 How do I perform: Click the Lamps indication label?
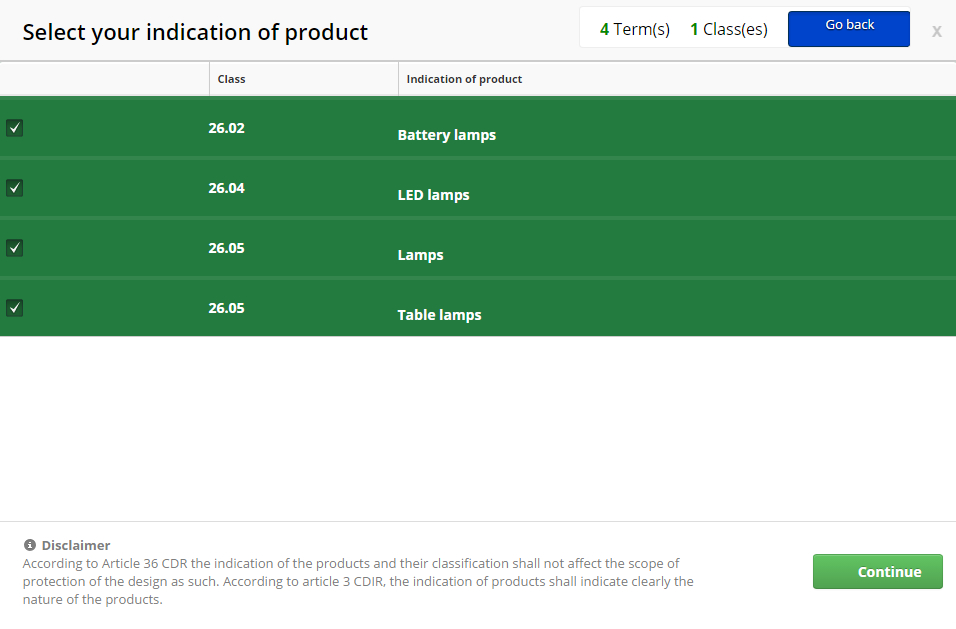(420, 255)
